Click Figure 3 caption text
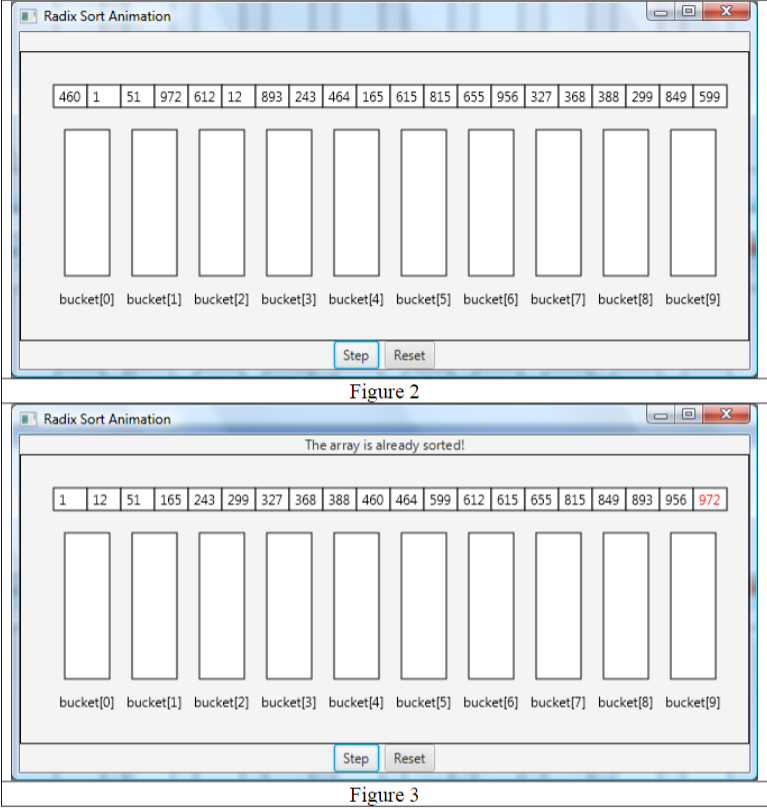This screenshot has width=767, height=809. click(384, 795)
